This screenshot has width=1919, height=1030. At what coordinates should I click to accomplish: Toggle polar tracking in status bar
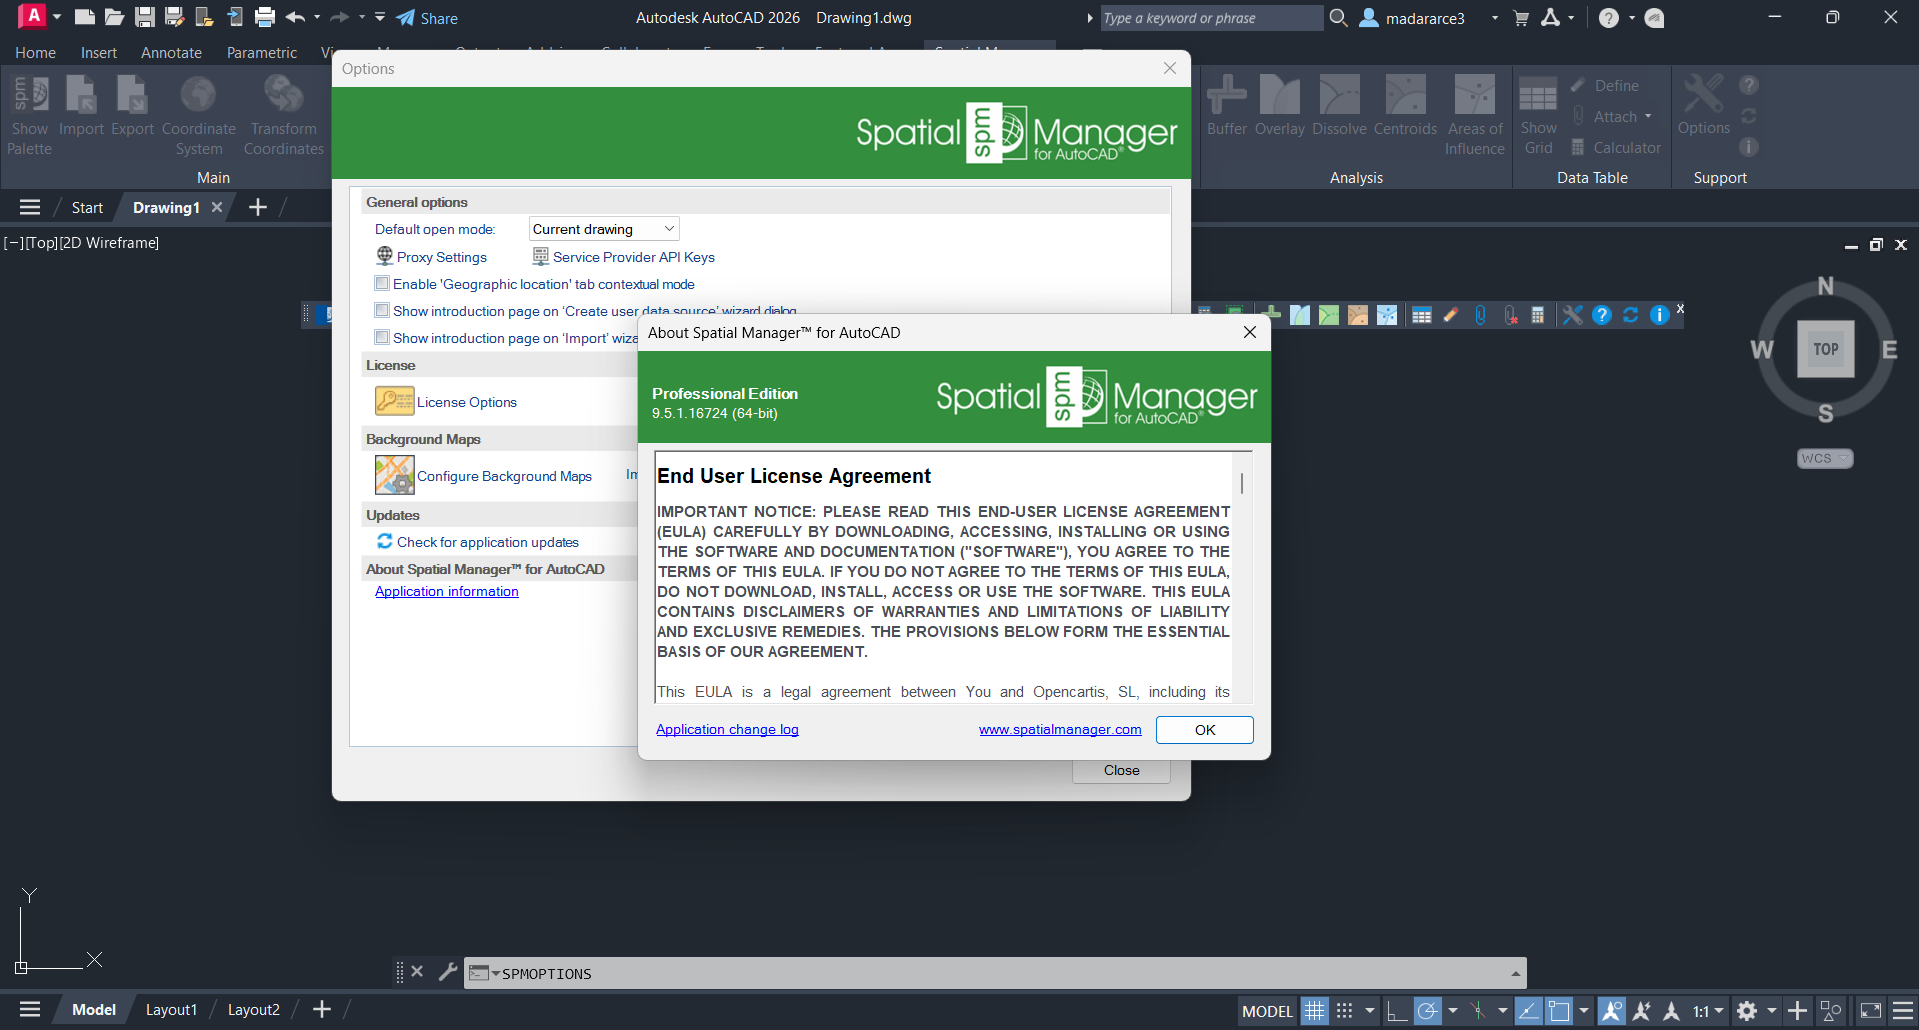(1427, 1011)
